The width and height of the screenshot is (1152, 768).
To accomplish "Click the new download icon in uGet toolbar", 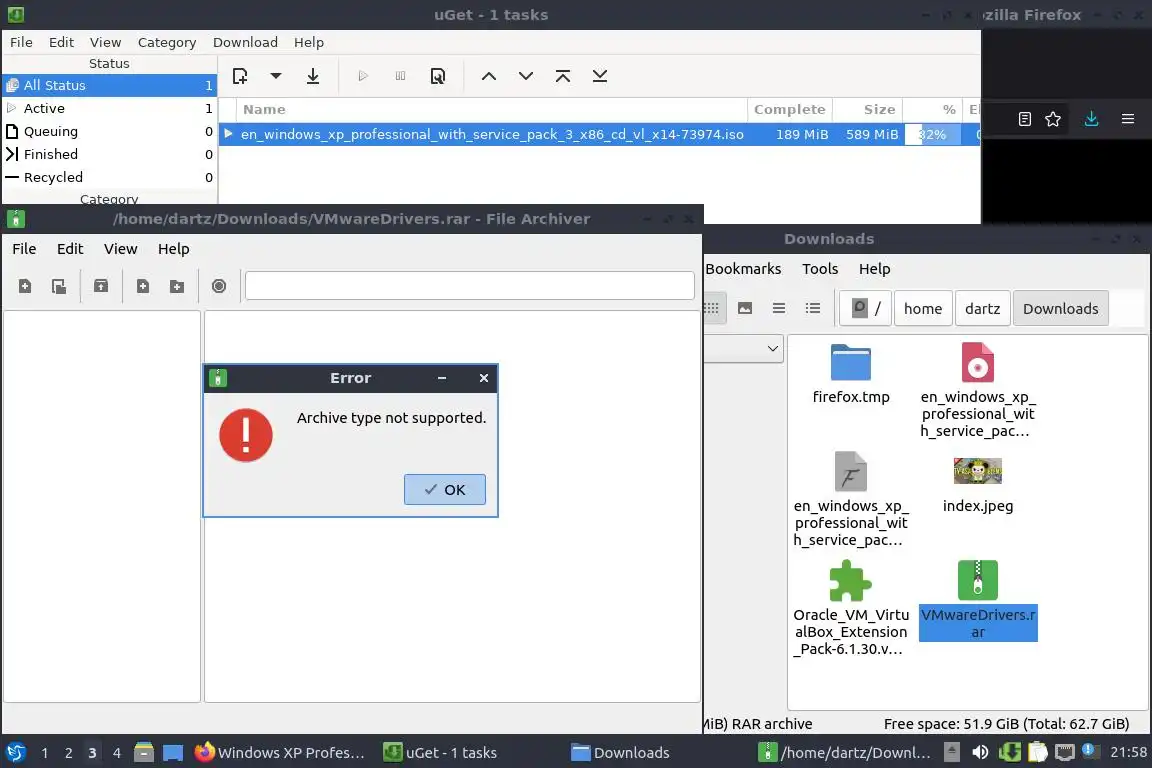I will 240,76.
